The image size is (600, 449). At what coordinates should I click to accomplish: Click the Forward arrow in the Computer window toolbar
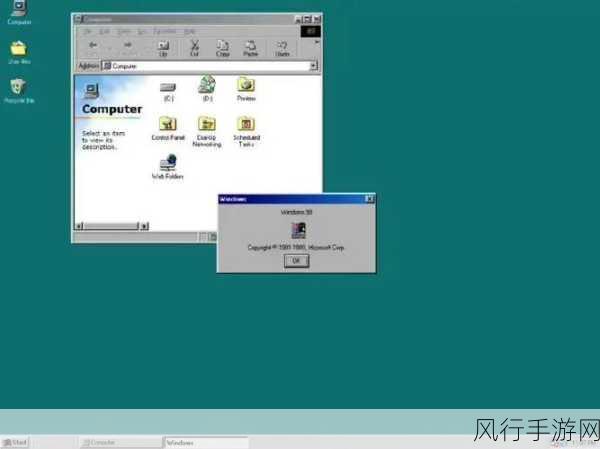128,45
